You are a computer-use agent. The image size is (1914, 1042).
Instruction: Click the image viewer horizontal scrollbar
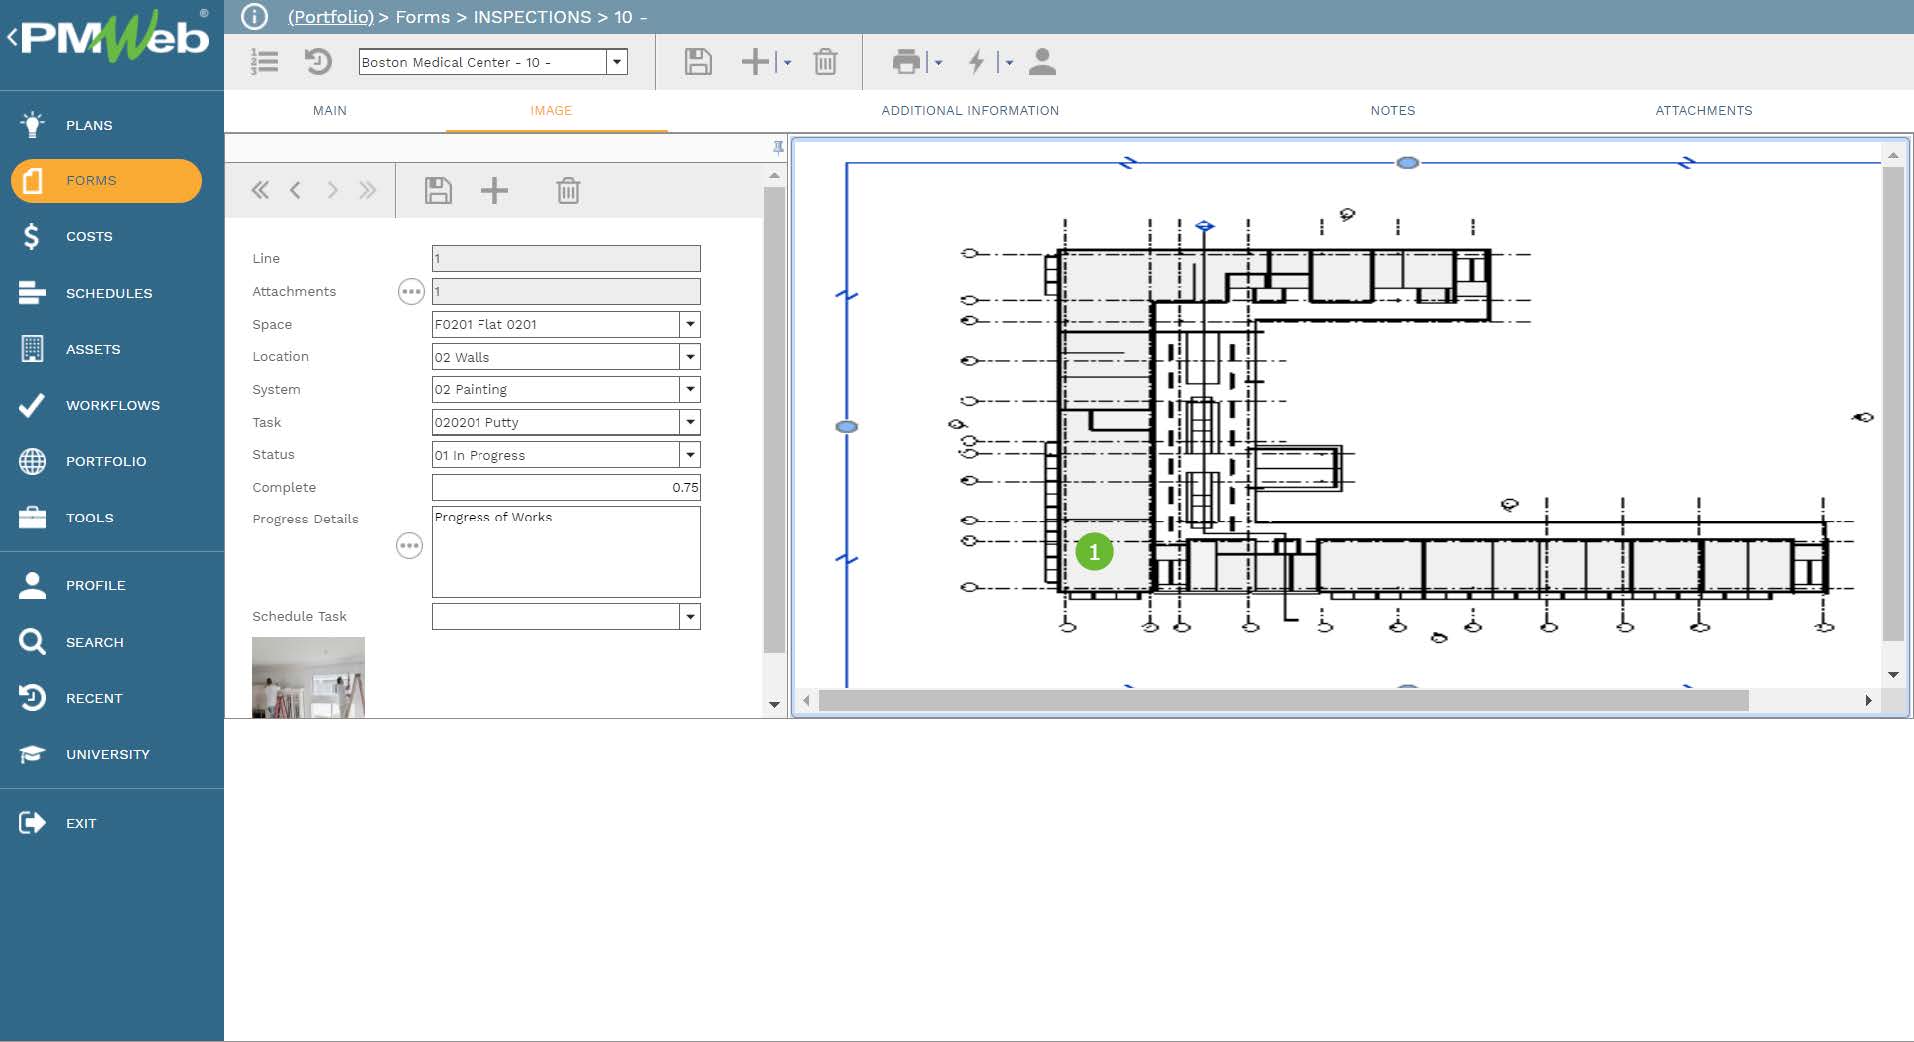[1283, 701]
